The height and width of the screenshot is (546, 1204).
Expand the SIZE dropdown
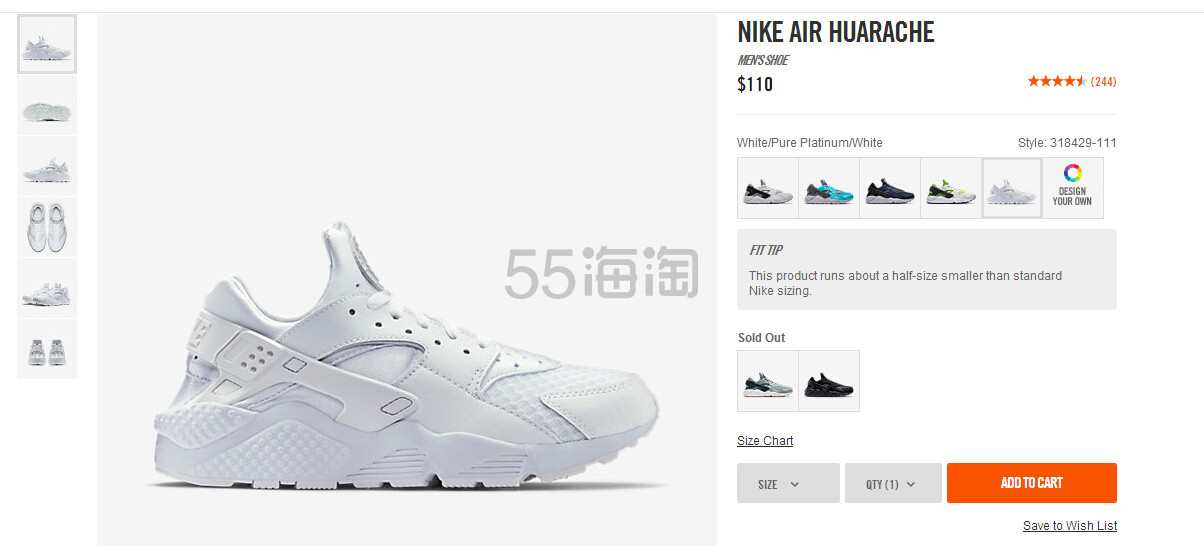[x=788, y=483]
